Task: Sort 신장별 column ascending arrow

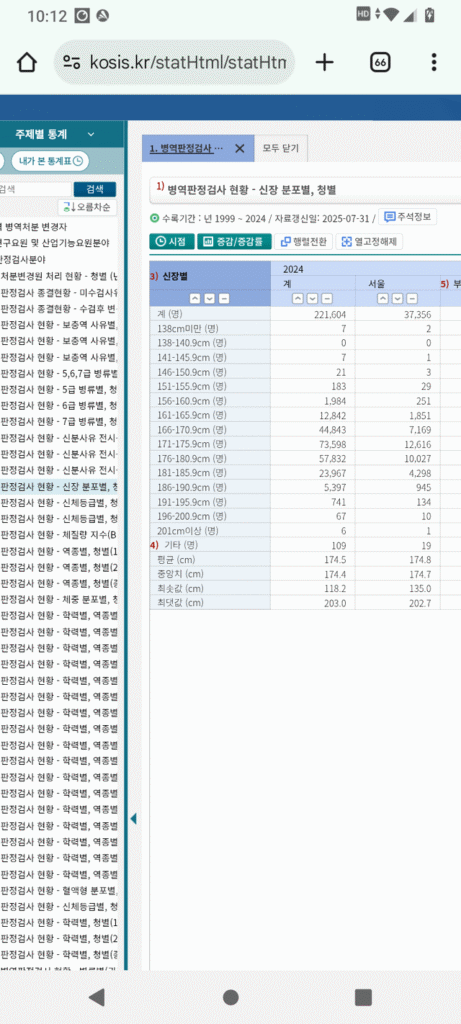Action: coord(195,298)
